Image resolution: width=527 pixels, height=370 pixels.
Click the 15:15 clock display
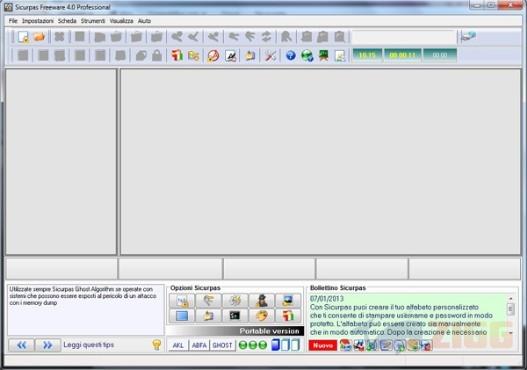tap(367, 55)
